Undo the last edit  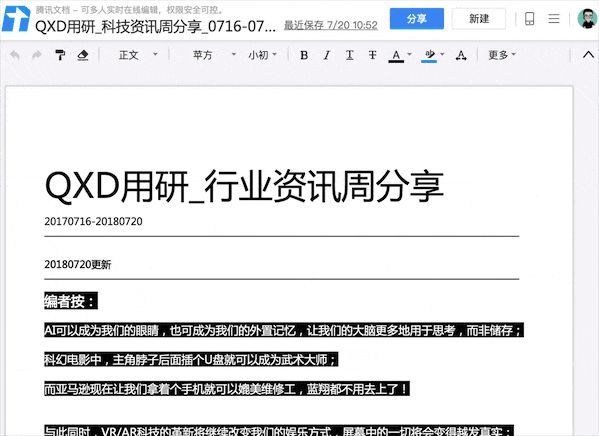coord(15,55)
